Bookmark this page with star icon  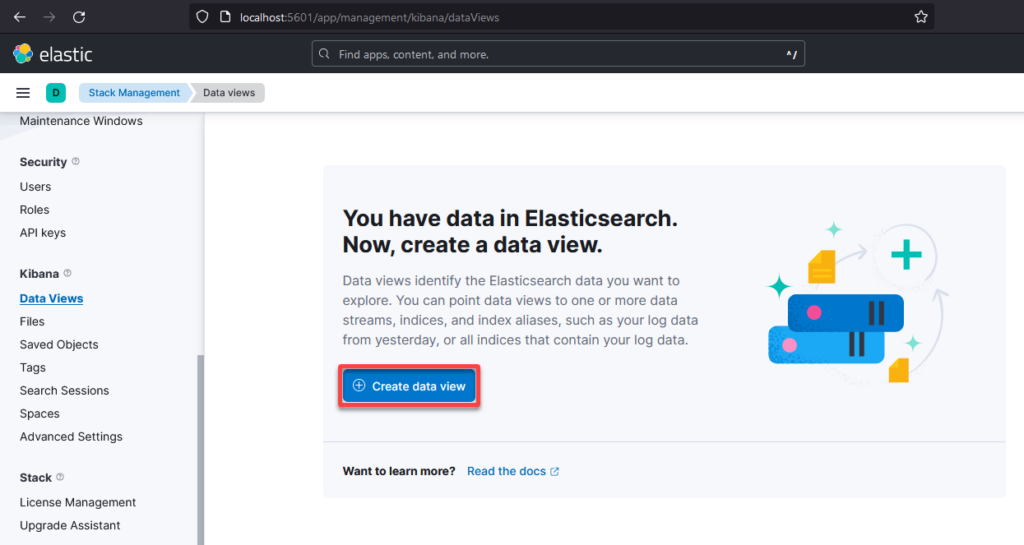pyautogui.click(x=920, y=17)
